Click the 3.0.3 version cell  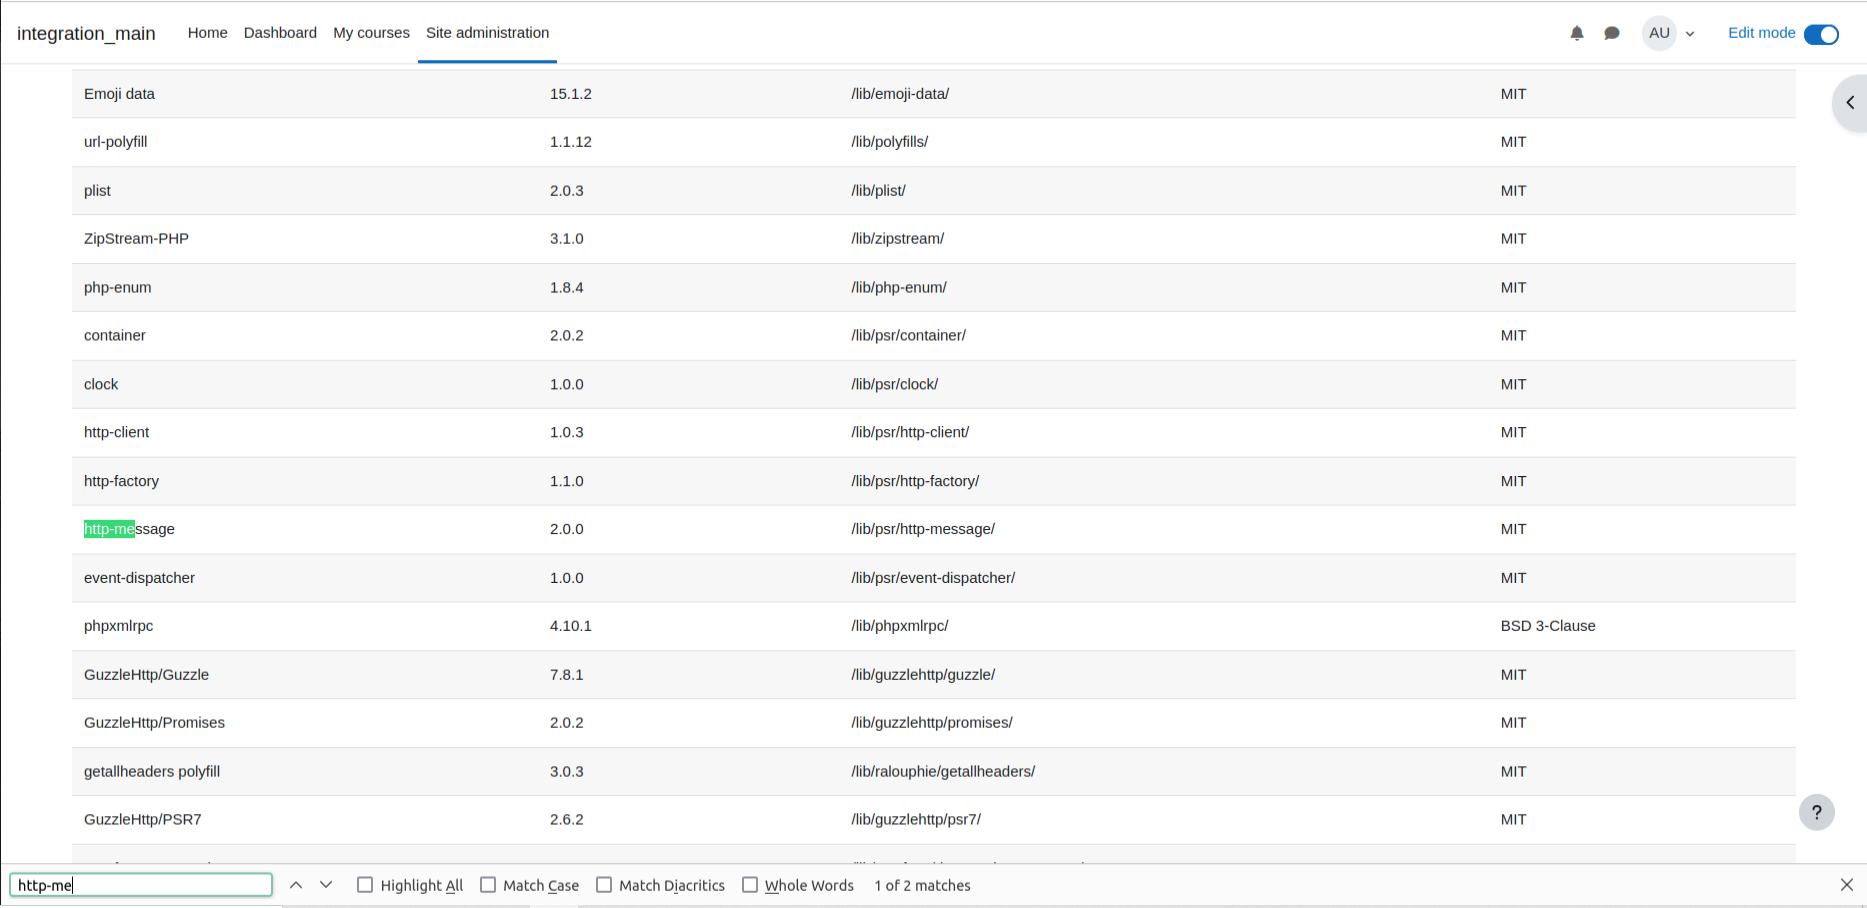[x=567, y=773]
